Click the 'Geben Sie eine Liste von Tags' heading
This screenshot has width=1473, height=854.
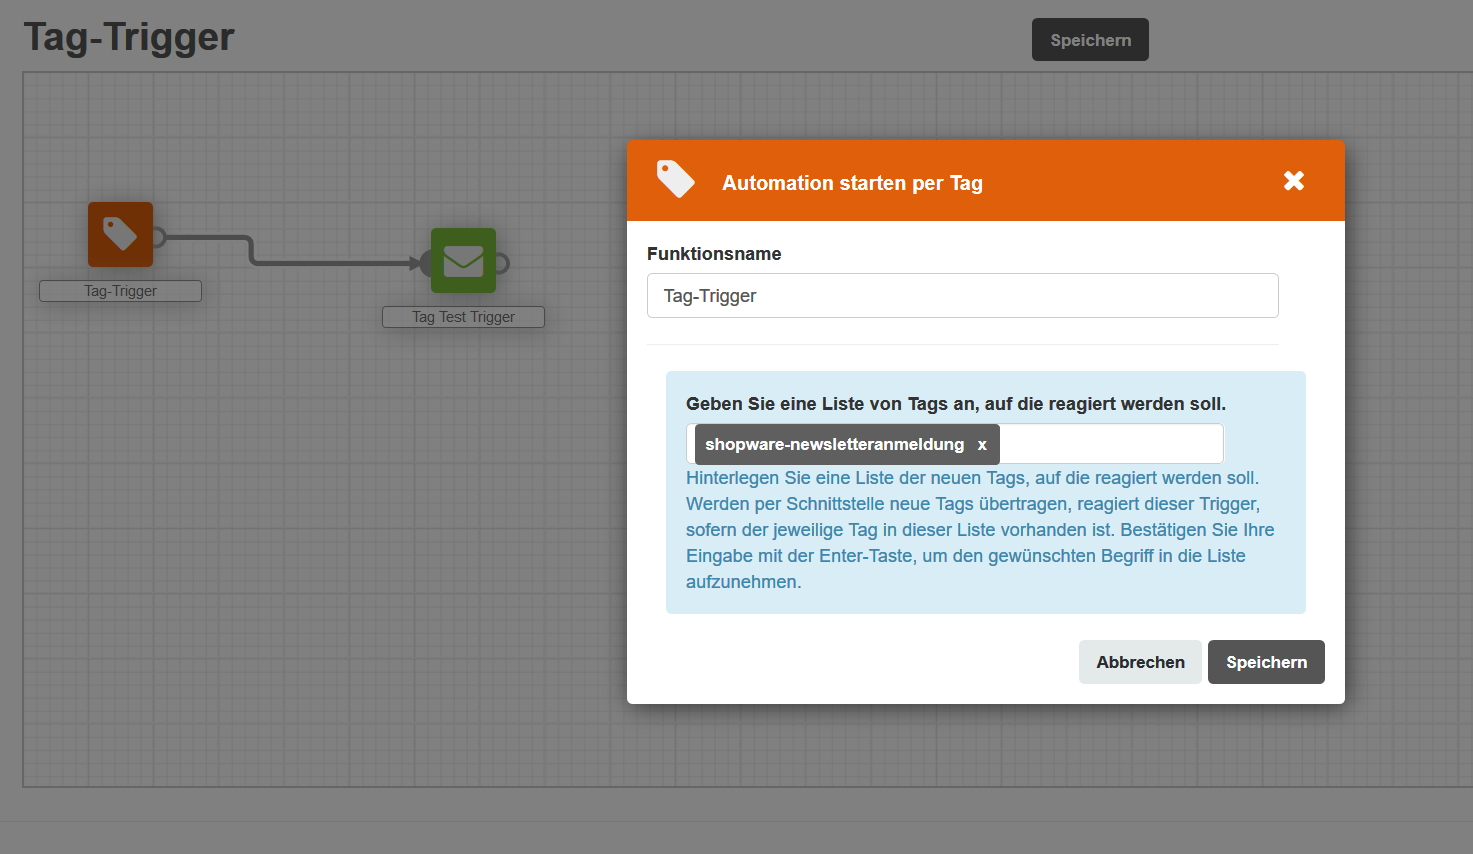click(955, 404)
